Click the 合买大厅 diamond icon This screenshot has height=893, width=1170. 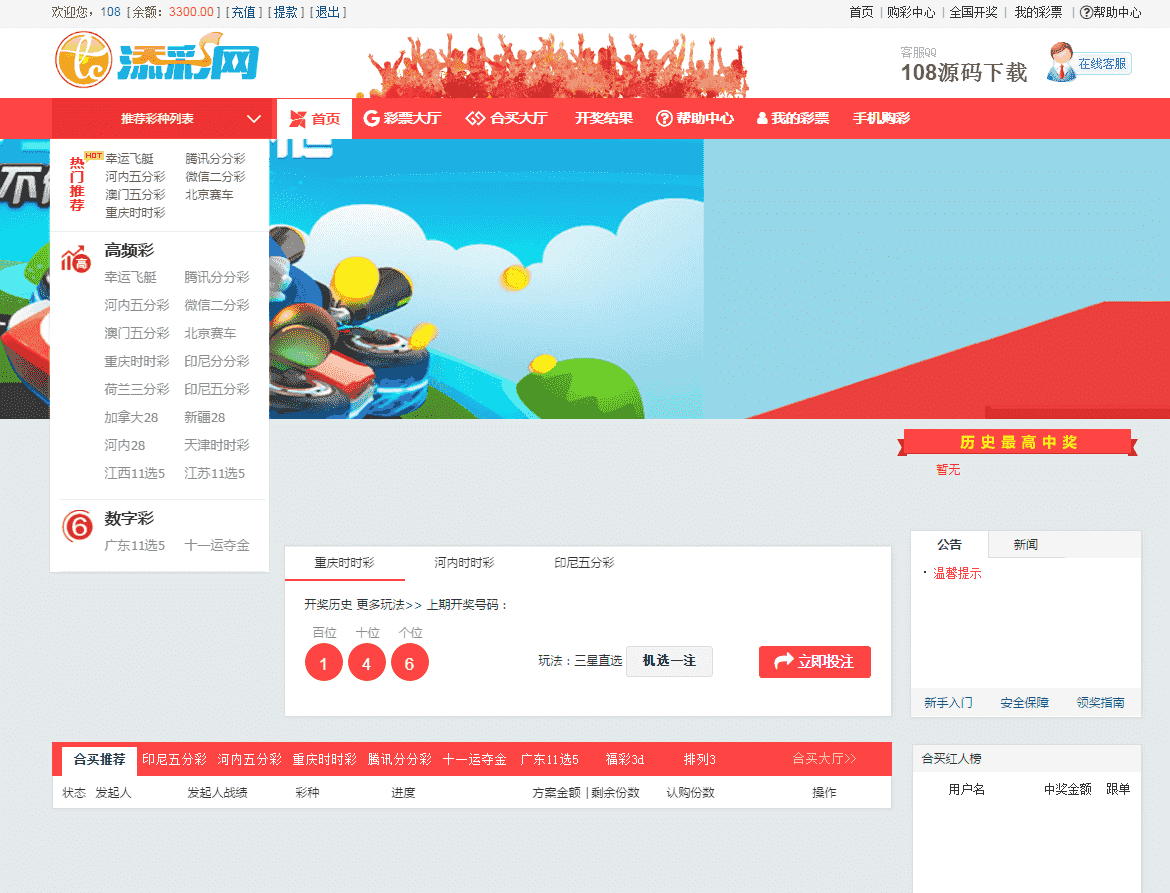pyautogui.click(x=474, y=118)
